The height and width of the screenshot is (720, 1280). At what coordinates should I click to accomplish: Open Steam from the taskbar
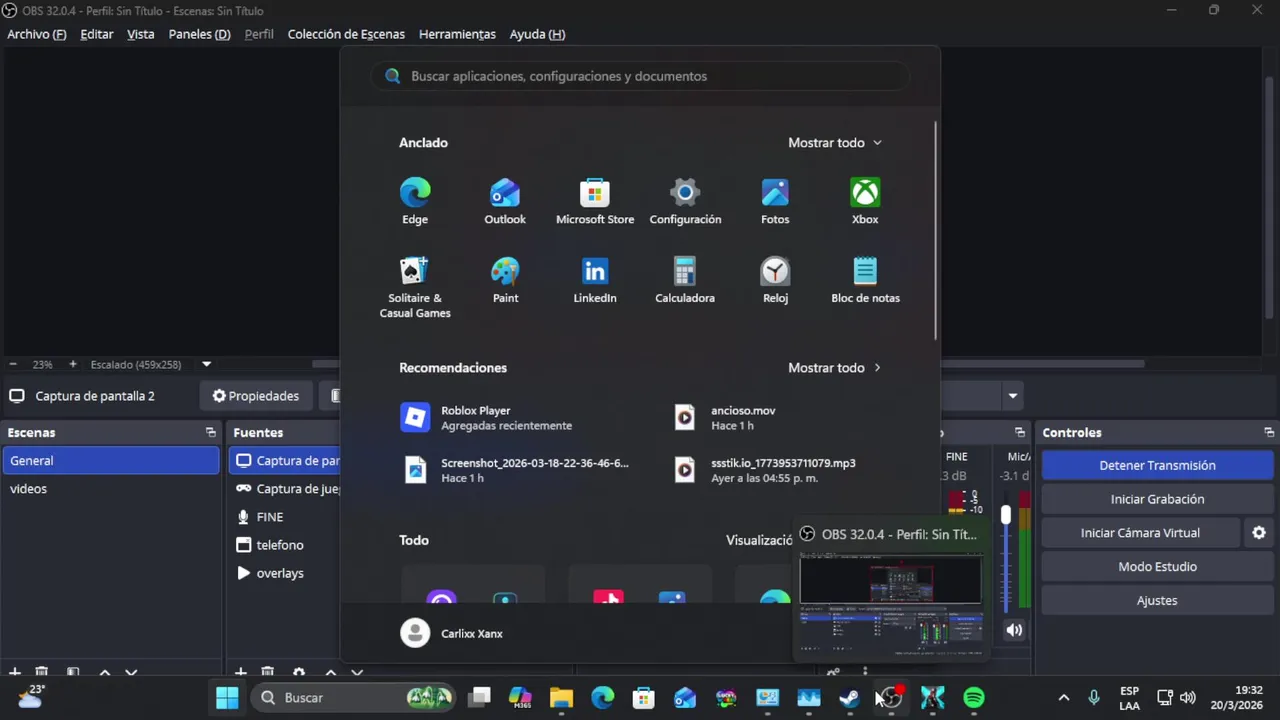850,698
